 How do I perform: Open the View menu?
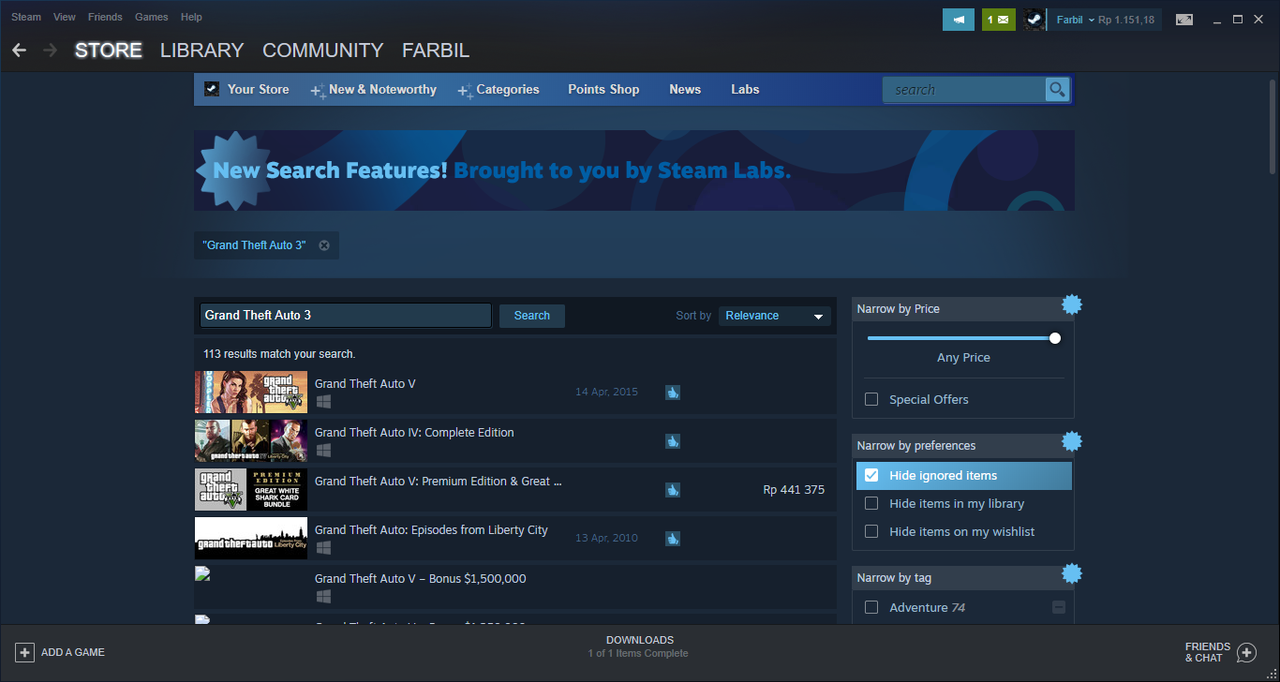64,17
